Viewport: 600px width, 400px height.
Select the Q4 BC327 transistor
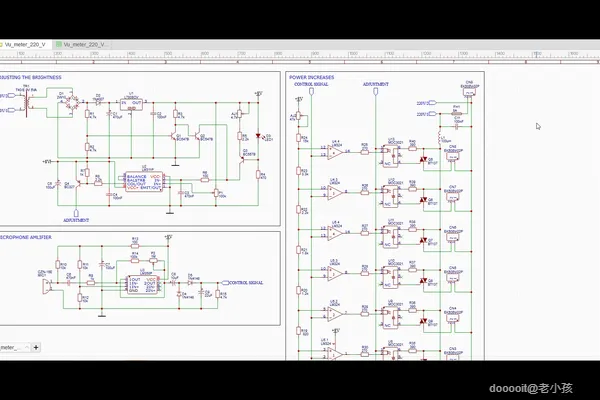click(78, 184)
